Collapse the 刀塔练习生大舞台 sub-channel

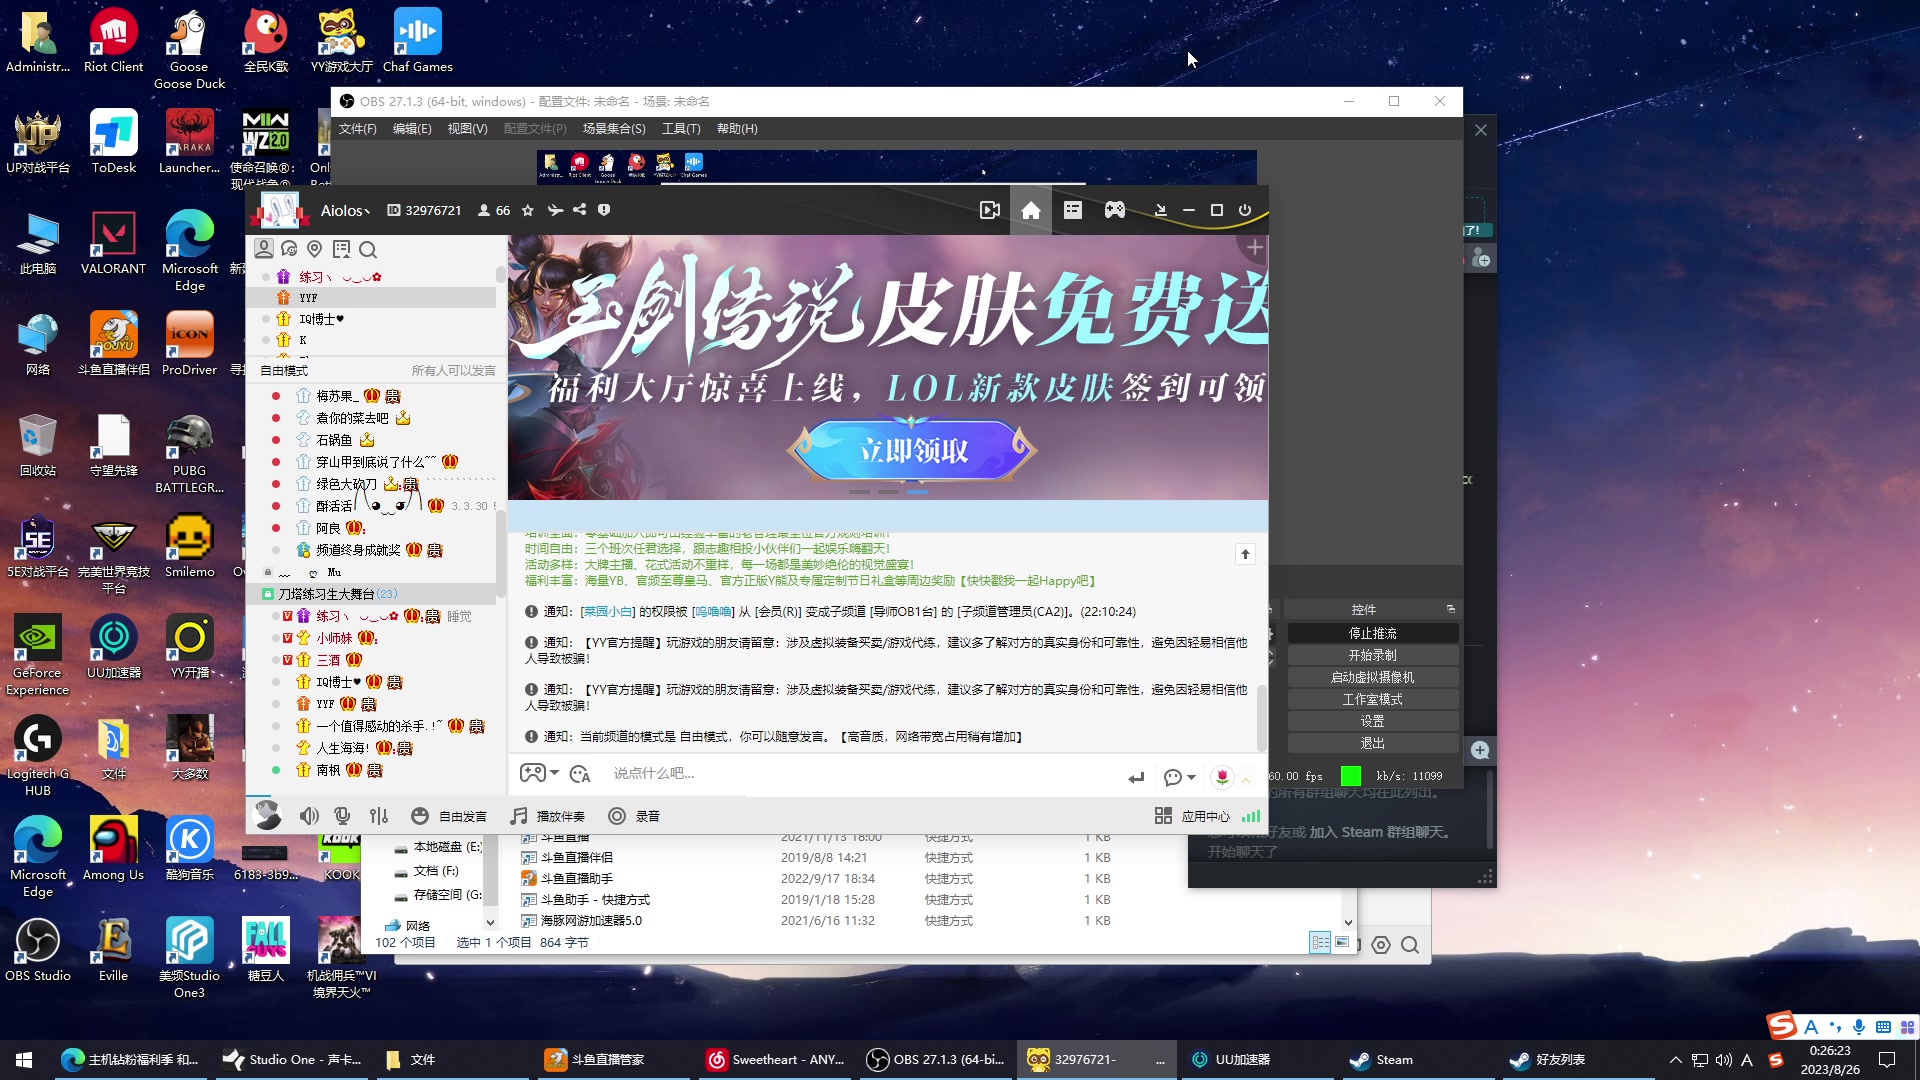pos(268,594)
